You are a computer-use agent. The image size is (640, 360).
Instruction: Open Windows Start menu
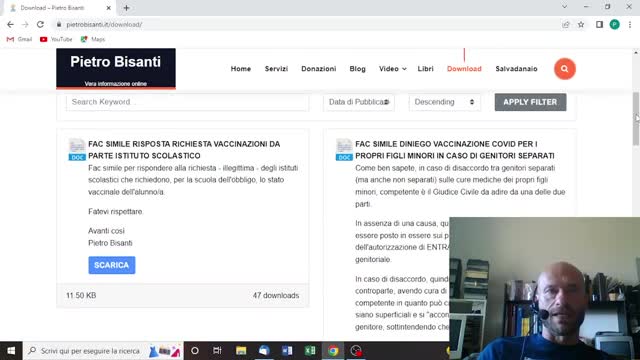(11, 351)
